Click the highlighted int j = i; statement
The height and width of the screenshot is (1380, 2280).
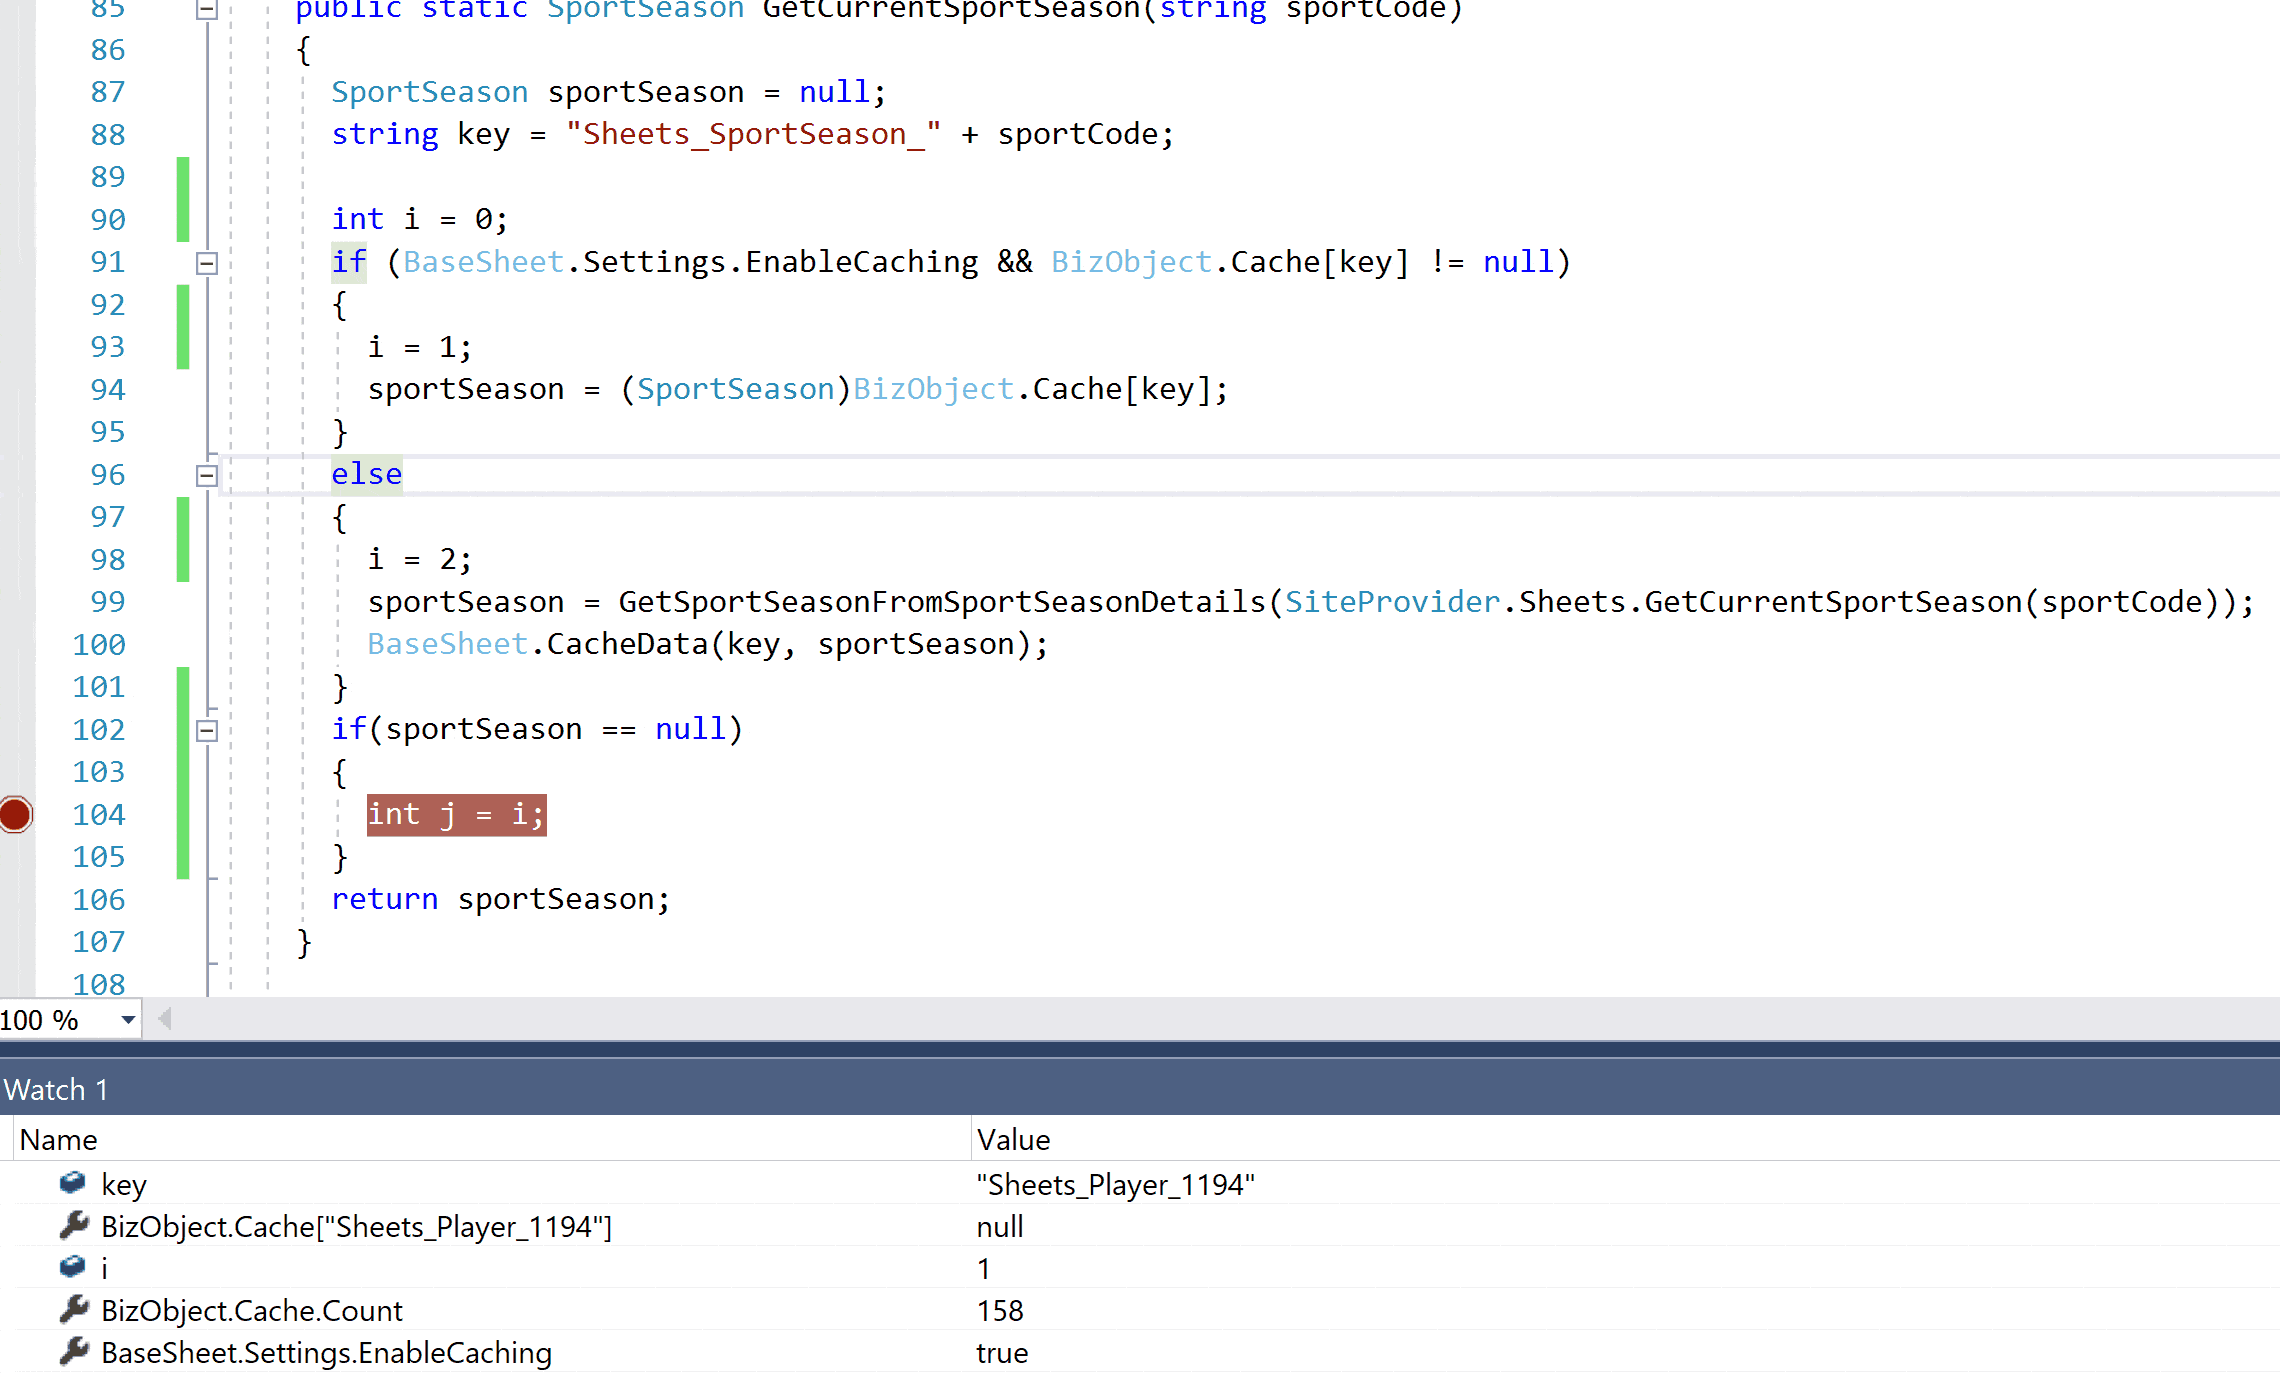click(x=456, y=814)
